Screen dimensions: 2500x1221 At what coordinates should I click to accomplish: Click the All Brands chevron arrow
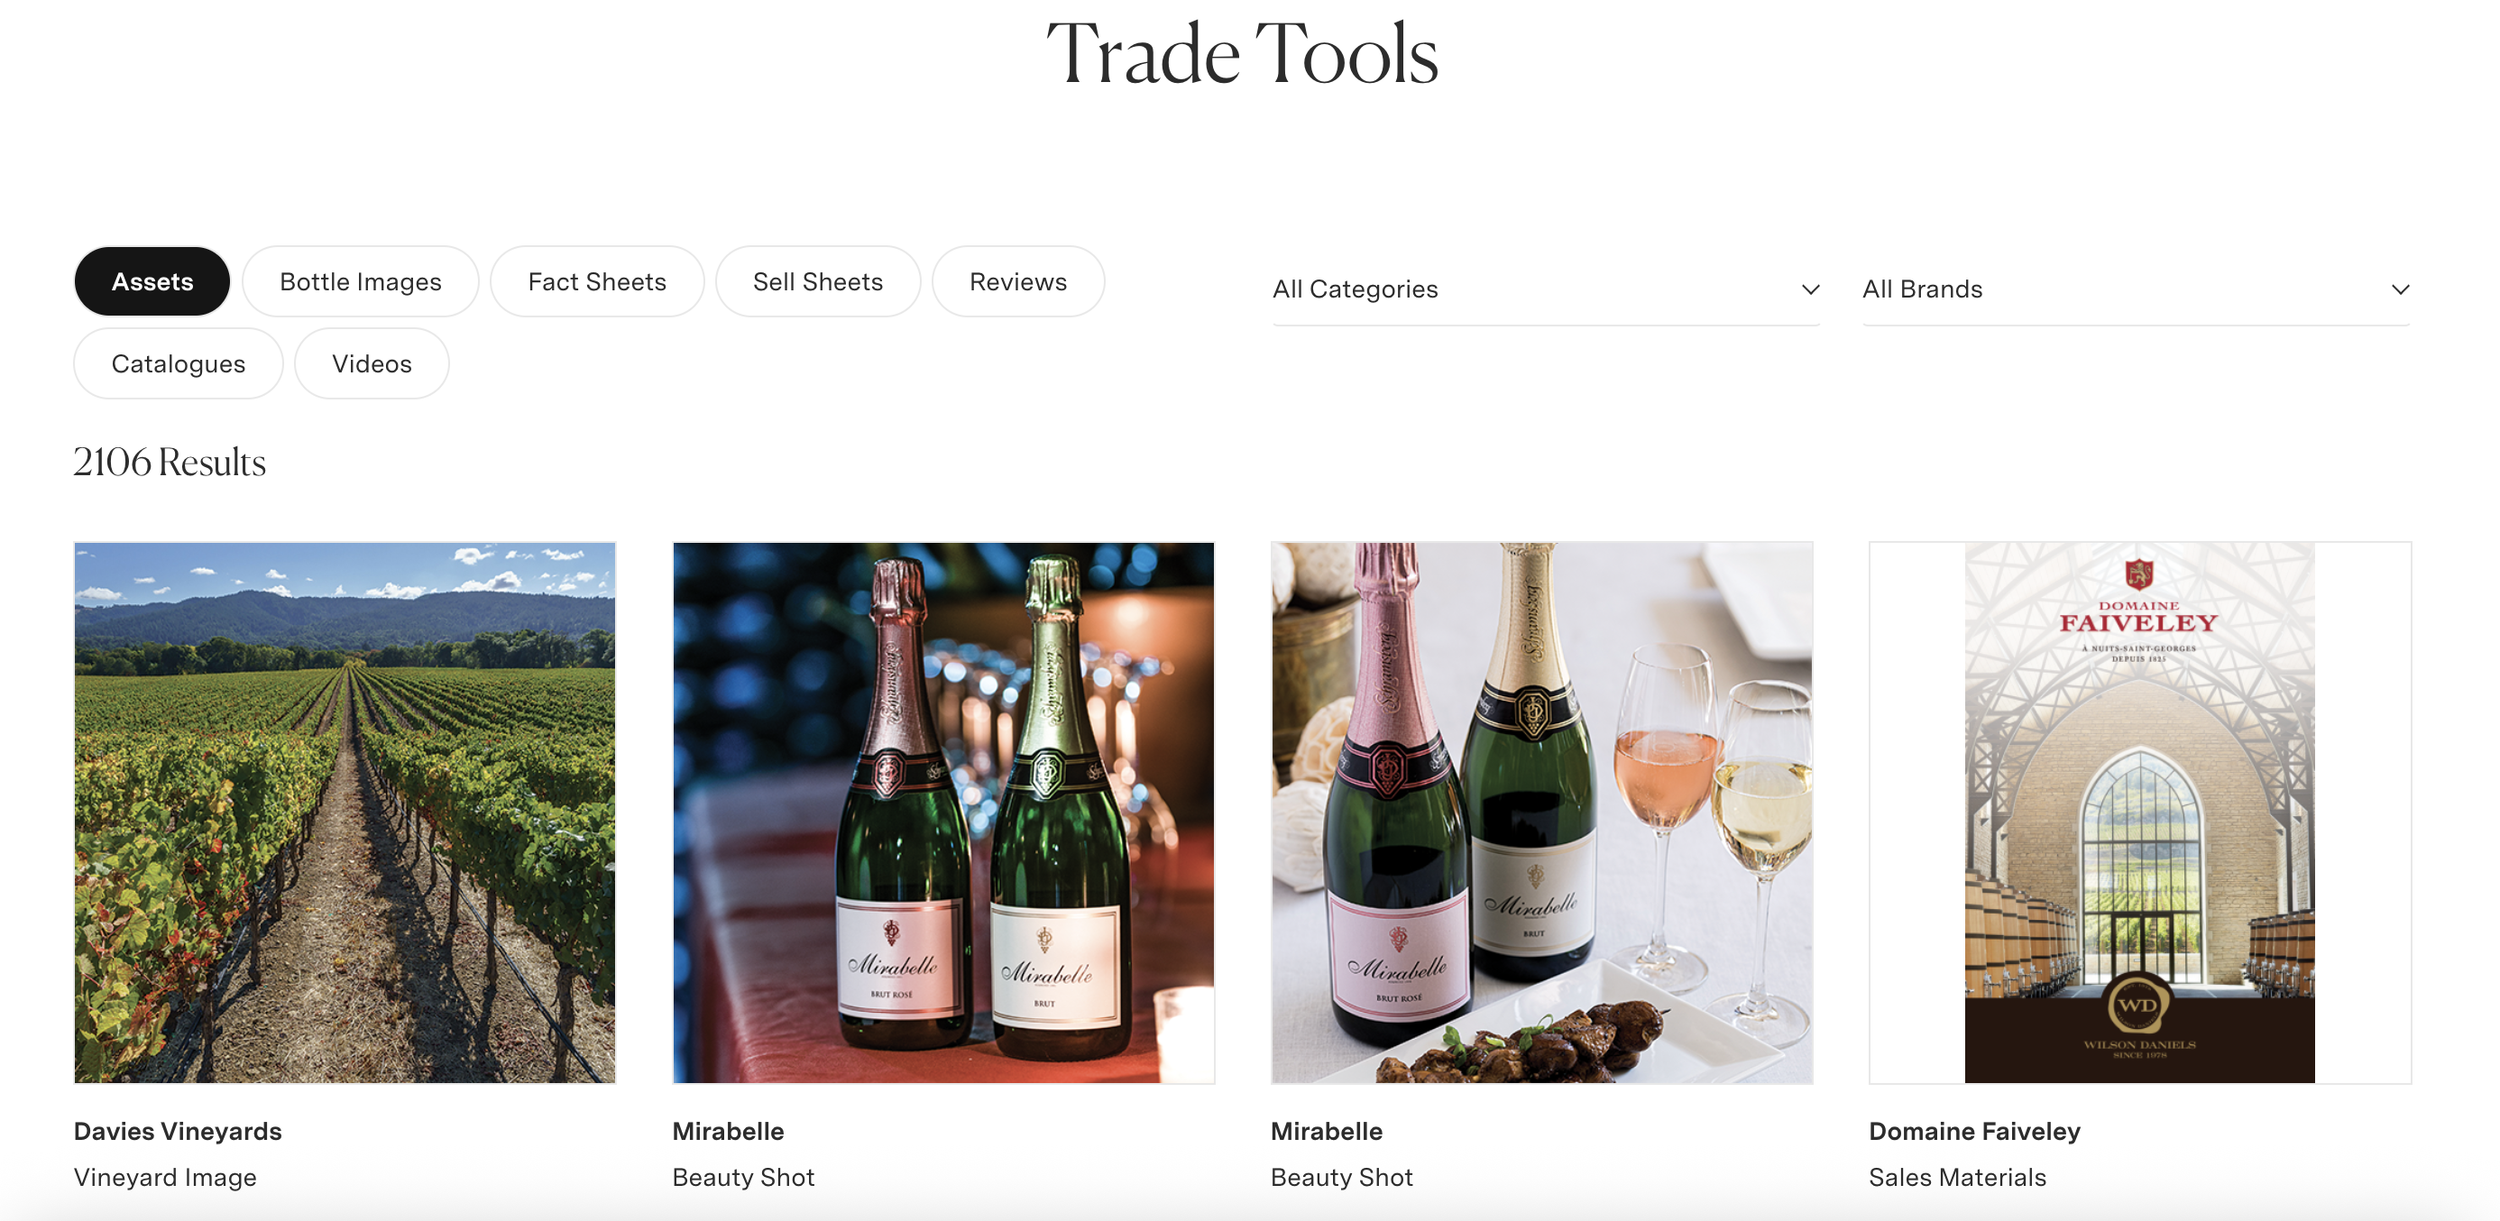pos(2400,290)
